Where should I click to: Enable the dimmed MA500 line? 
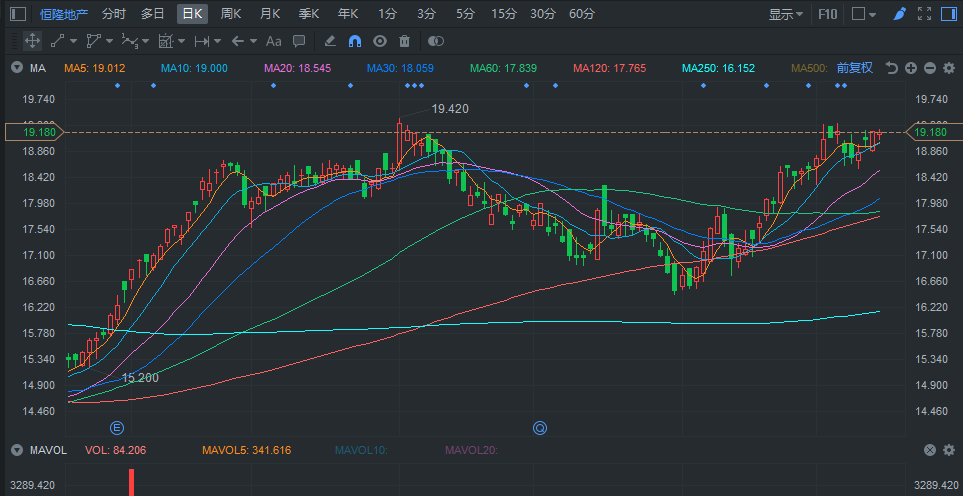809,68
